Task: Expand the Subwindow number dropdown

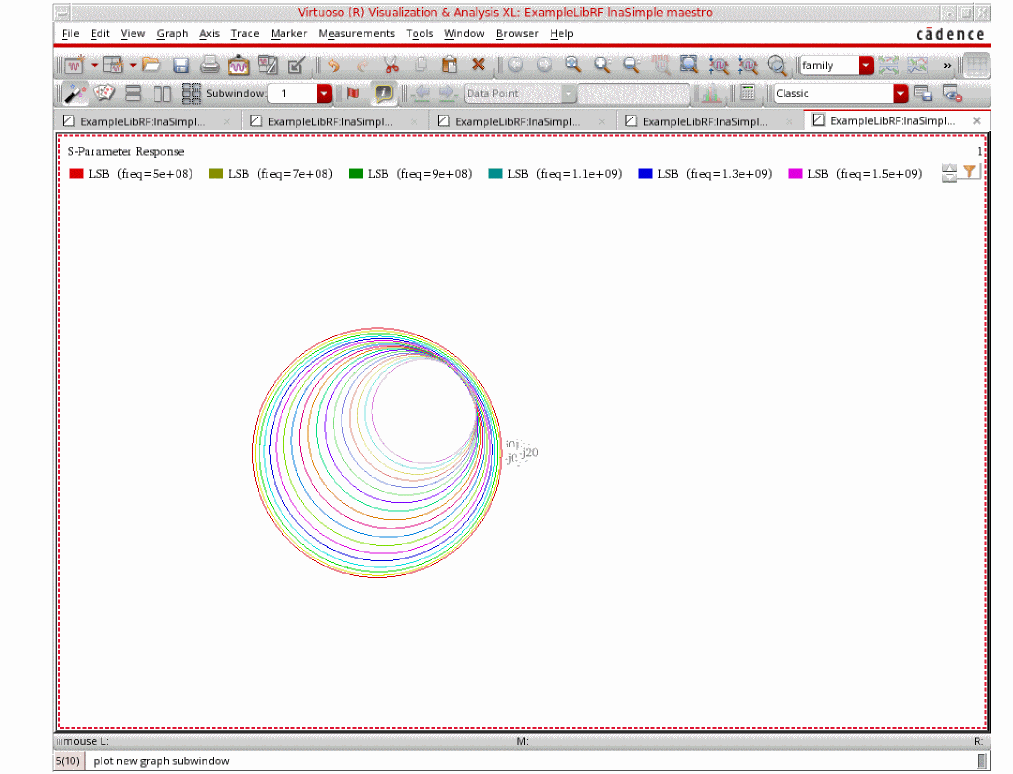Action: pos(324,93)
